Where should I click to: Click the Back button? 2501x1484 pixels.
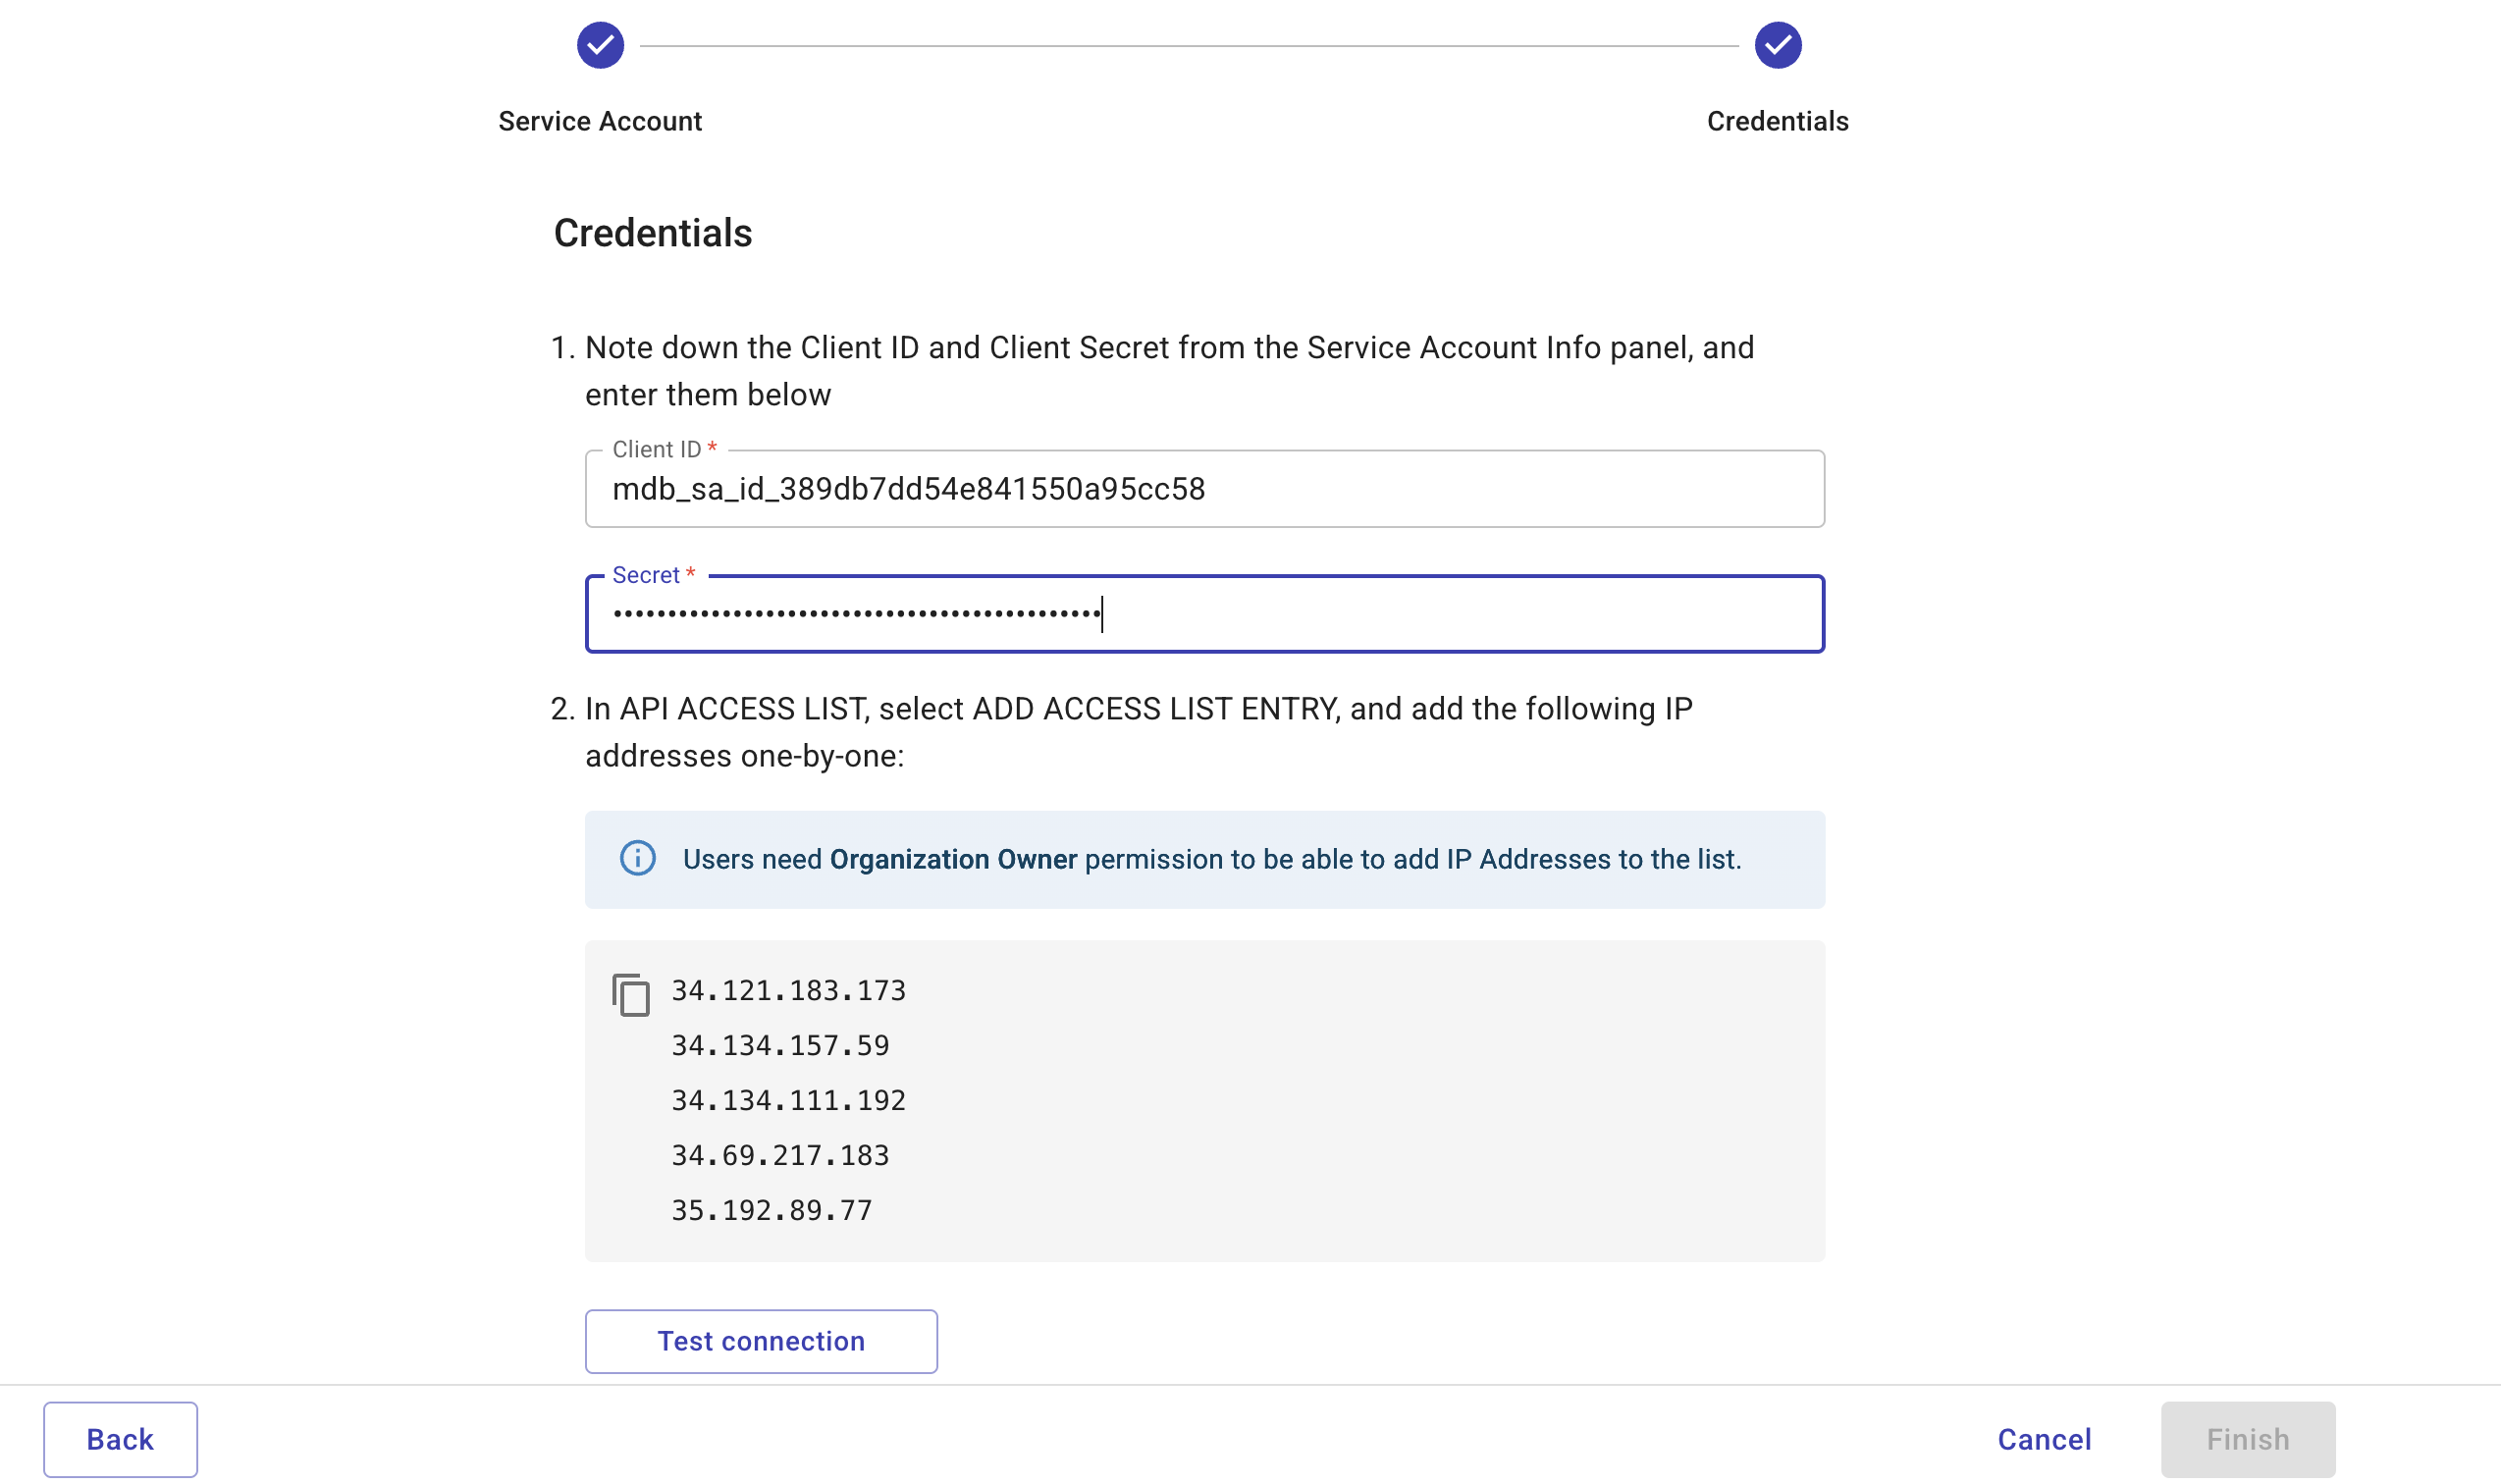click(120, 1439)
